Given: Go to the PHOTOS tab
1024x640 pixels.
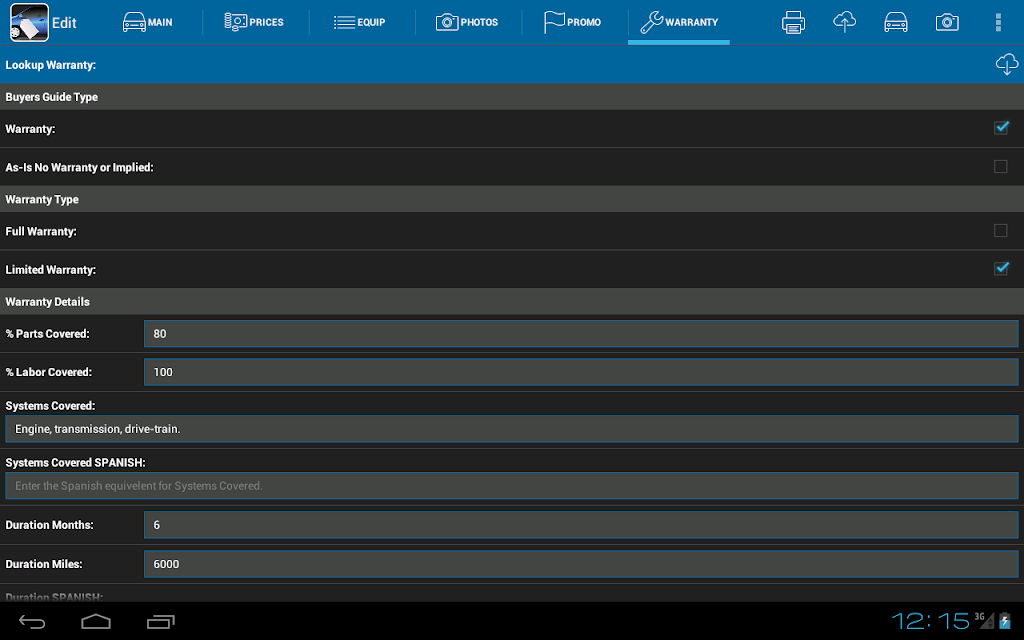Looking at the screenshot, I should click(x=466, y=22).
